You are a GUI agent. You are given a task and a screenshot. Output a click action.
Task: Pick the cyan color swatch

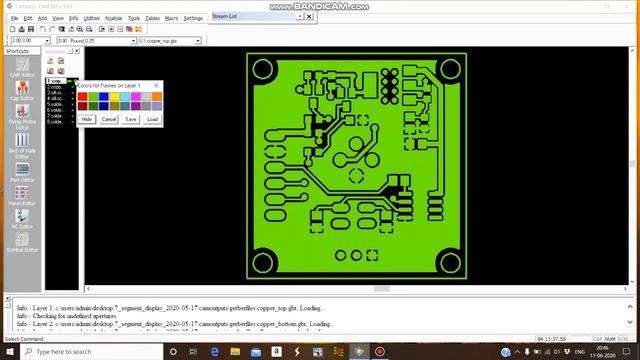click(125, 97)
